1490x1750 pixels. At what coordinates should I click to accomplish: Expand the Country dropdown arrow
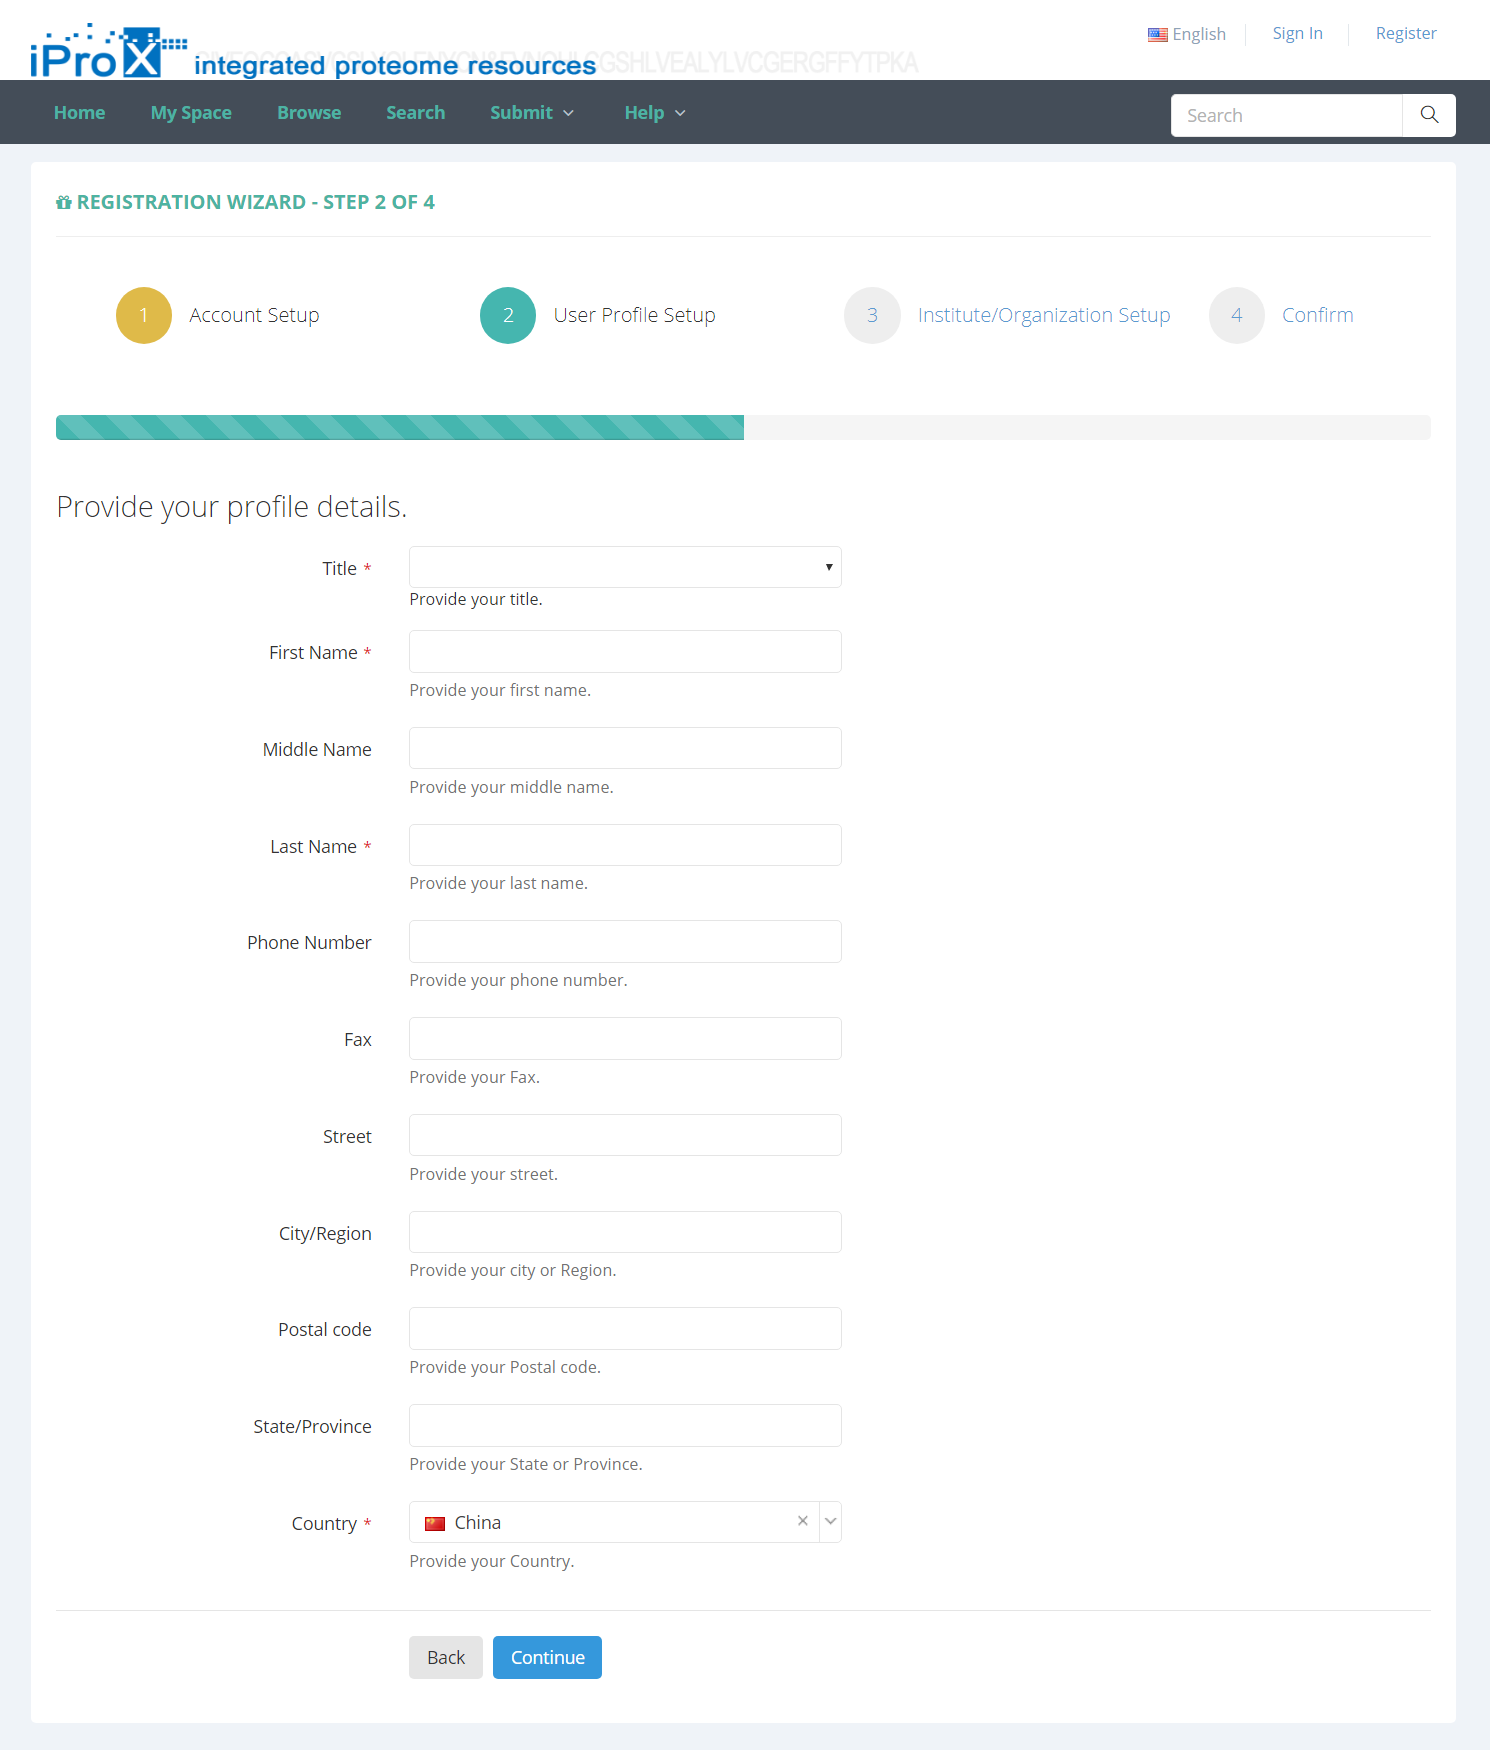click(830, 1522)
